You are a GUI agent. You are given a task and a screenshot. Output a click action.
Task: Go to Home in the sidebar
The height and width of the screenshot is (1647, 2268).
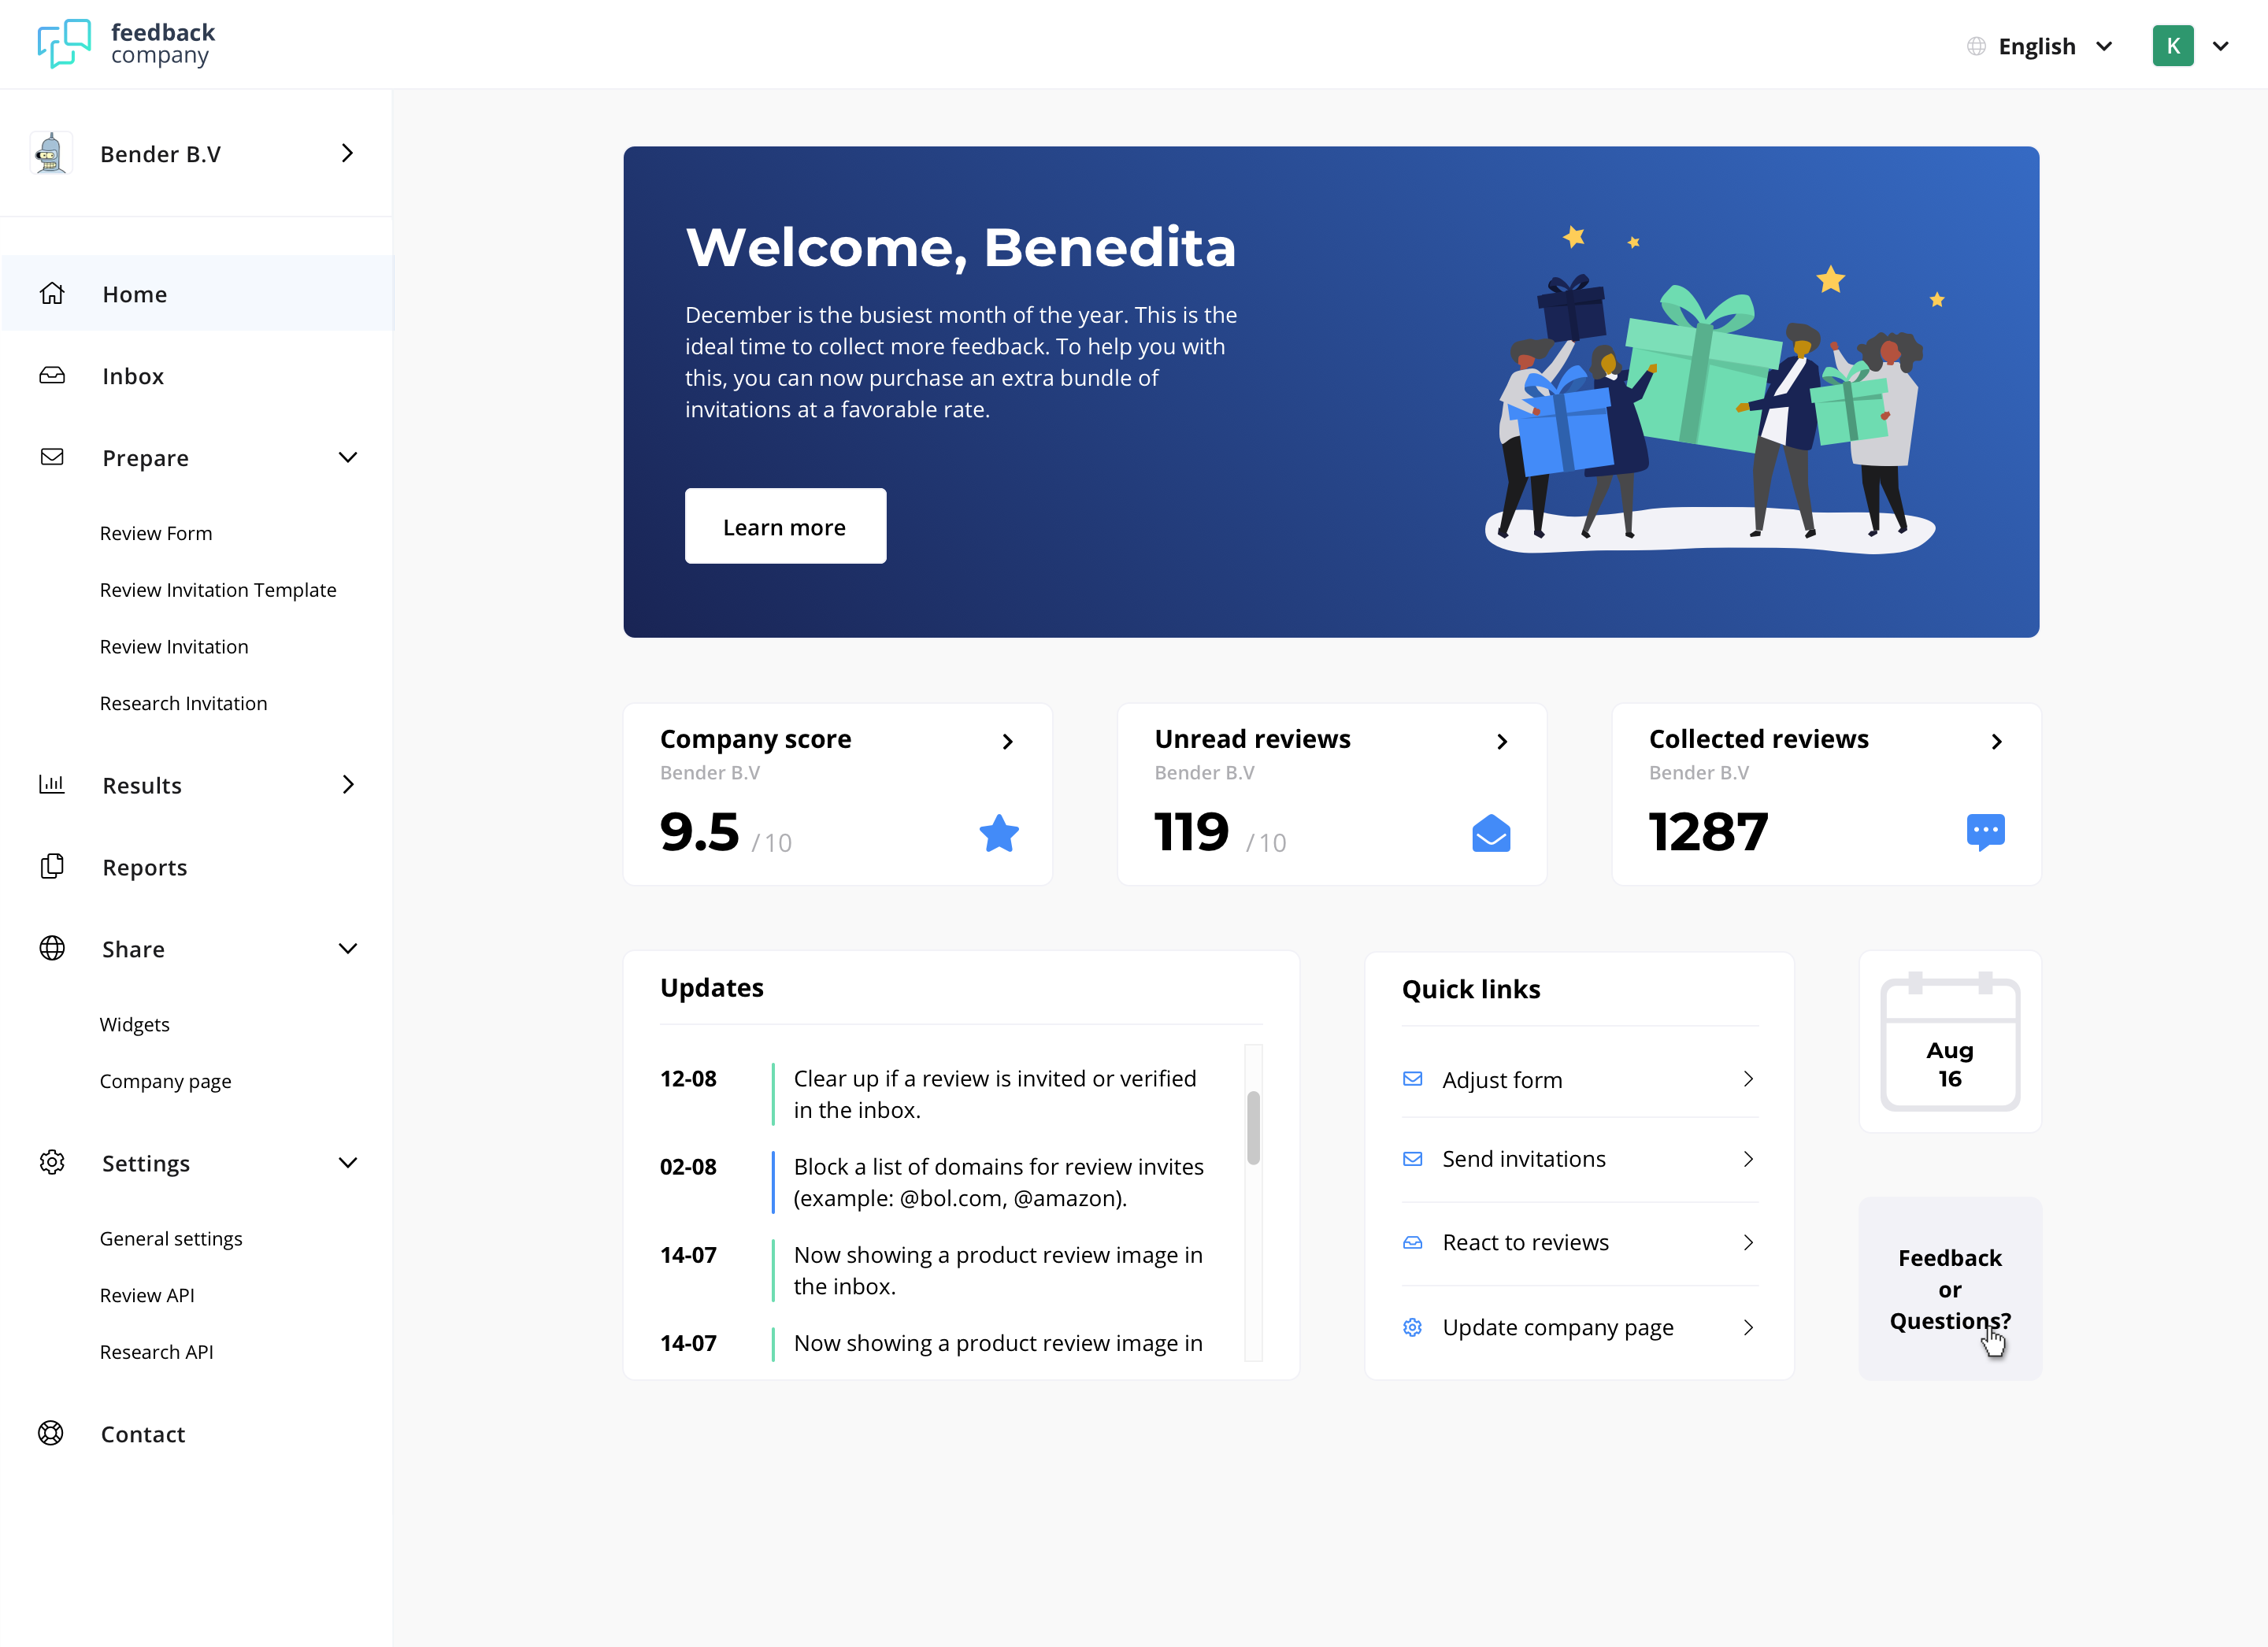(198, 294)
